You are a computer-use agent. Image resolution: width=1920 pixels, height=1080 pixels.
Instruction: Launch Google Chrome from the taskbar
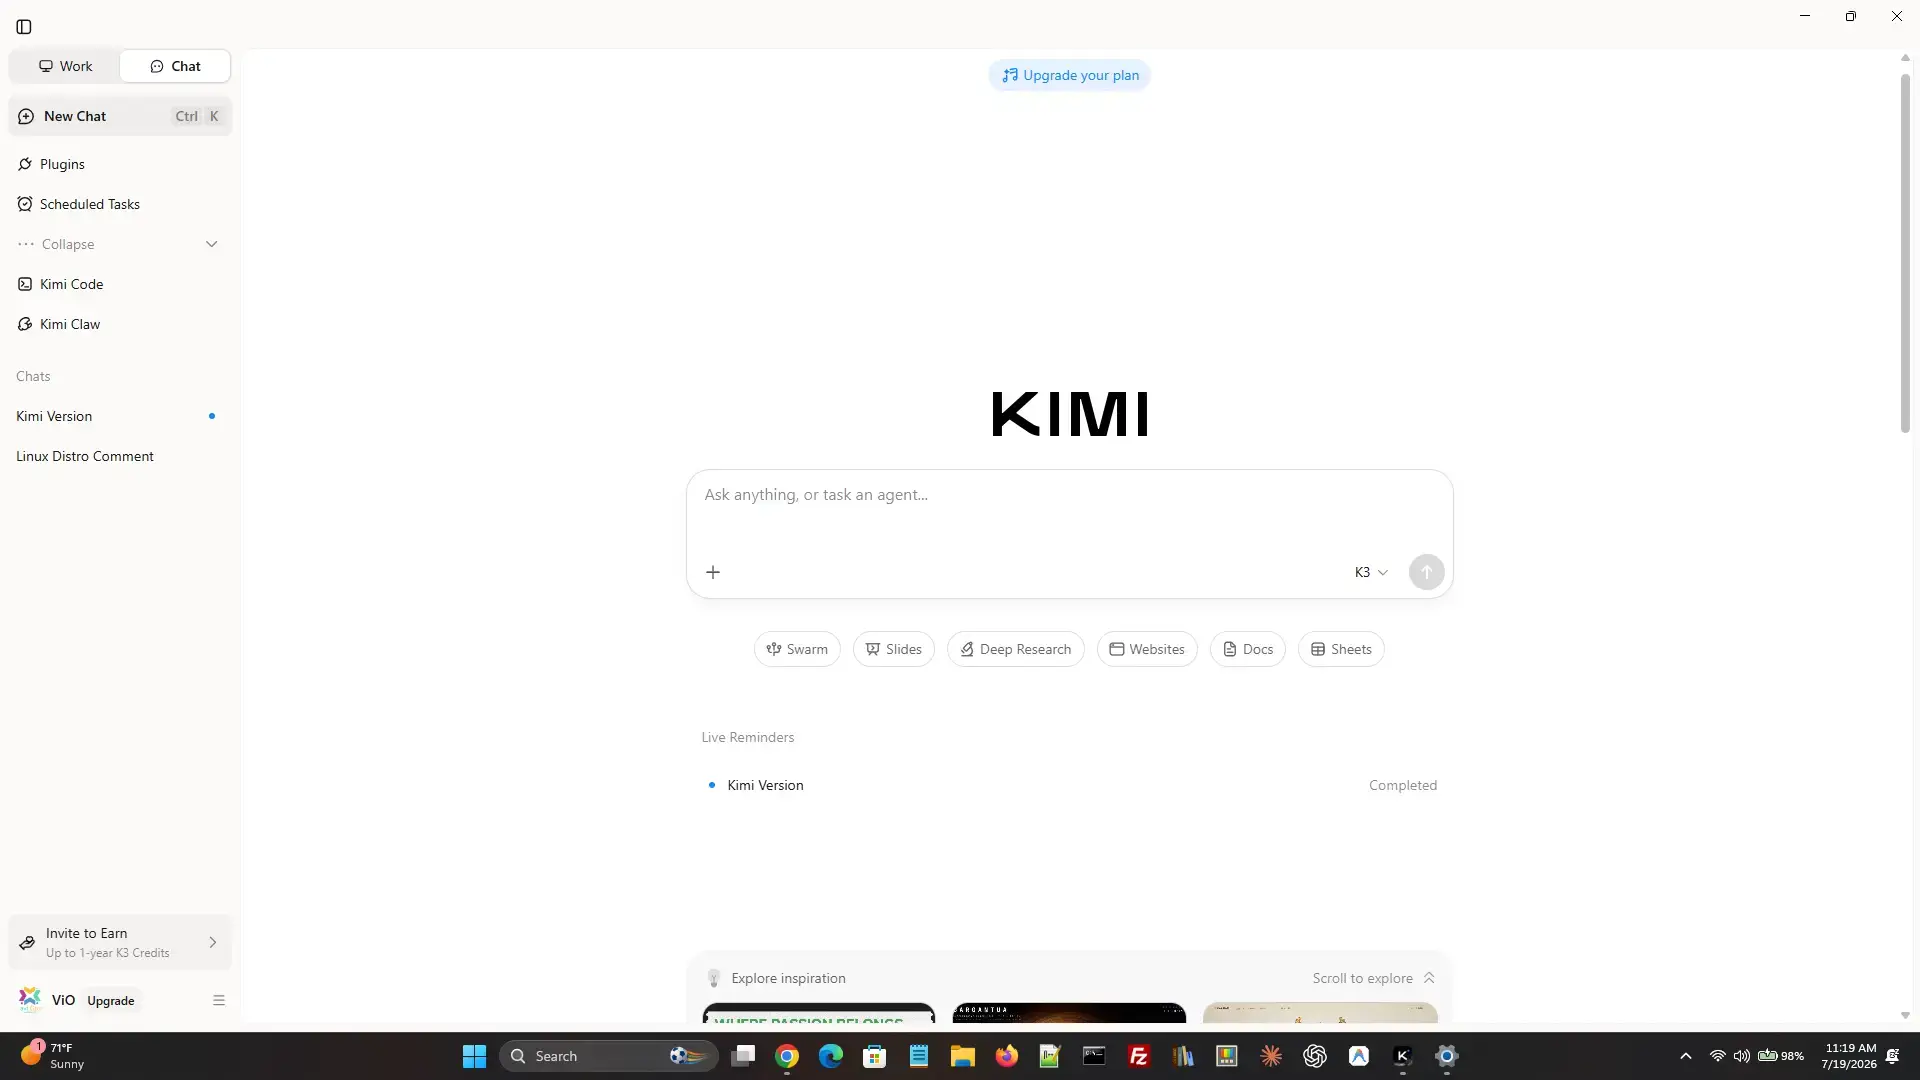coord(787,1056)
